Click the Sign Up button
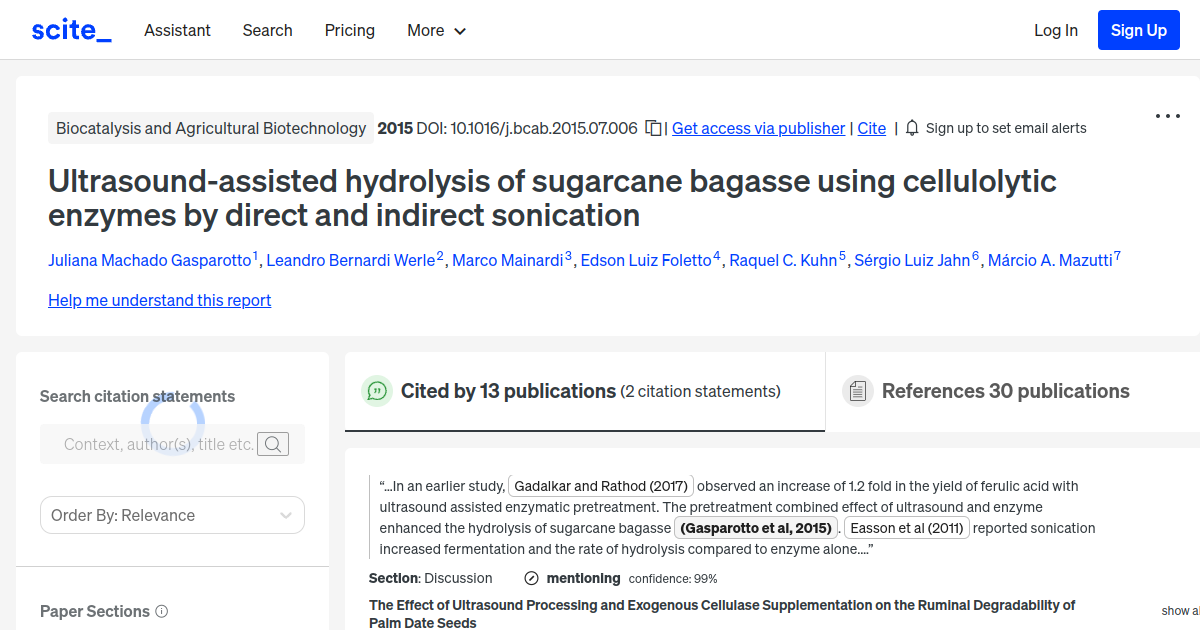 click(1138, 29)
